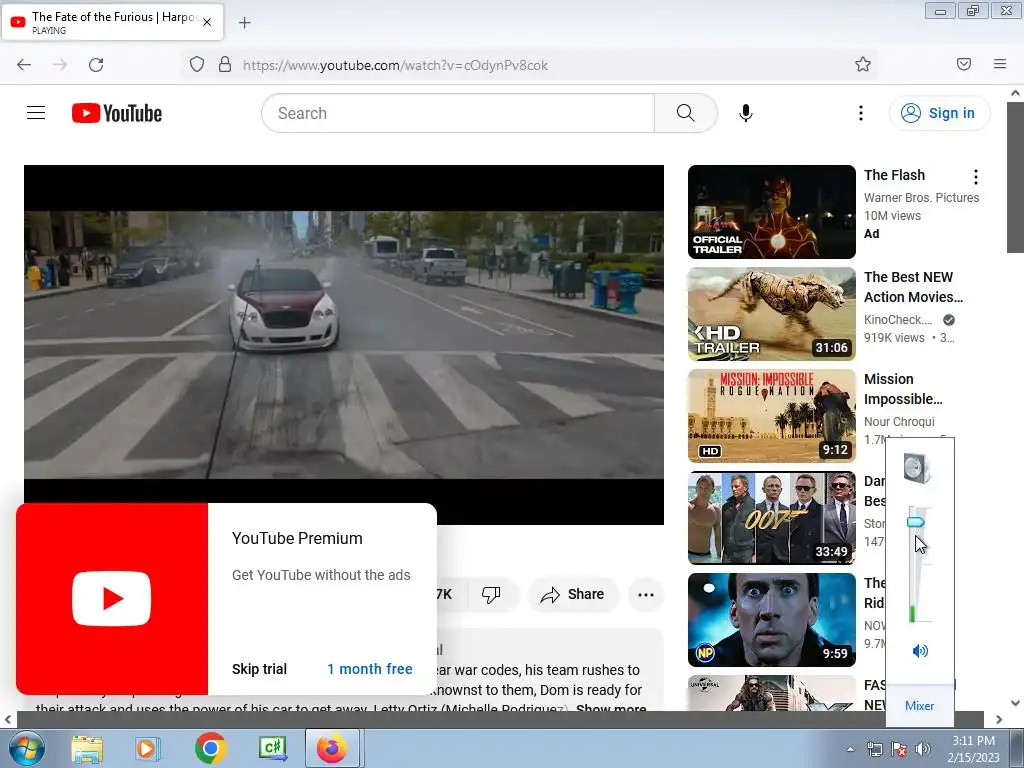Viewport: 1024px width, 768px height.
Task: Click page scrollbar down arrow
Action: coord(1016,703)
